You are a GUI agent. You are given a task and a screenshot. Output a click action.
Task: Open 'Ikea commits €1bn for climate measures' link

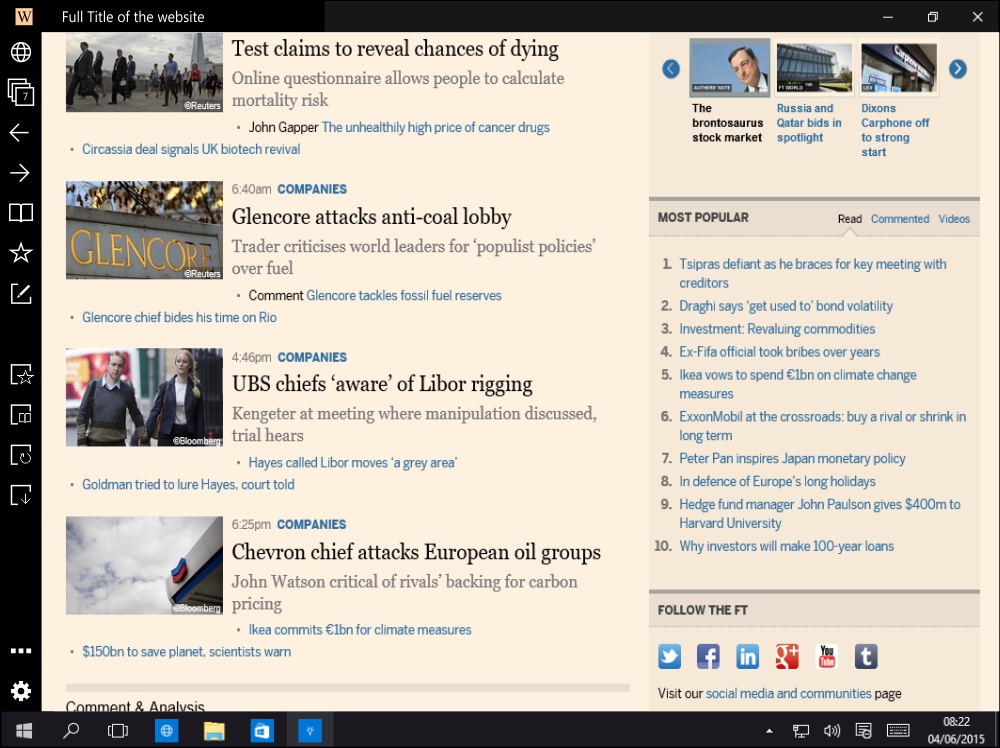click(360, 630)
